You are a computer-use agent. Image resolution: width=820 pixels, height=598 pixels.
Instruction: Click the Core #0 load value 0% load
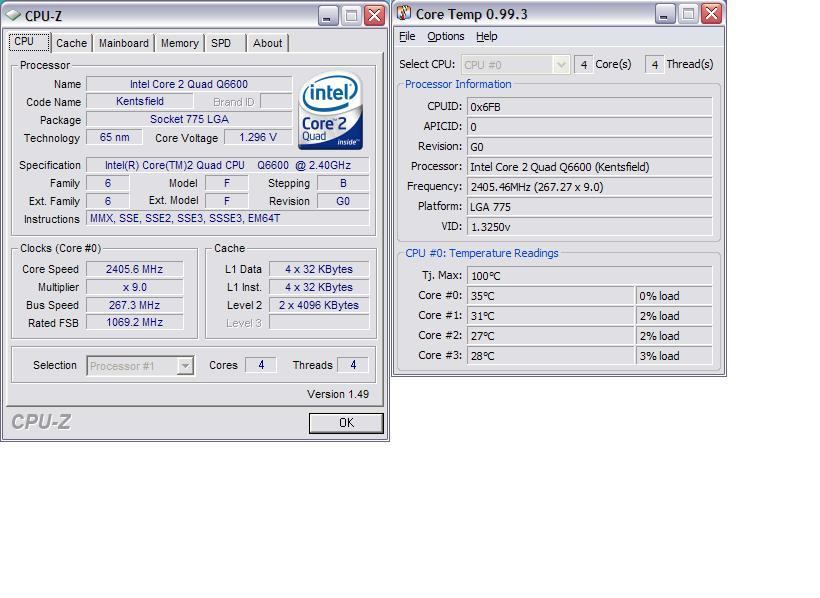tap(674, 296)
